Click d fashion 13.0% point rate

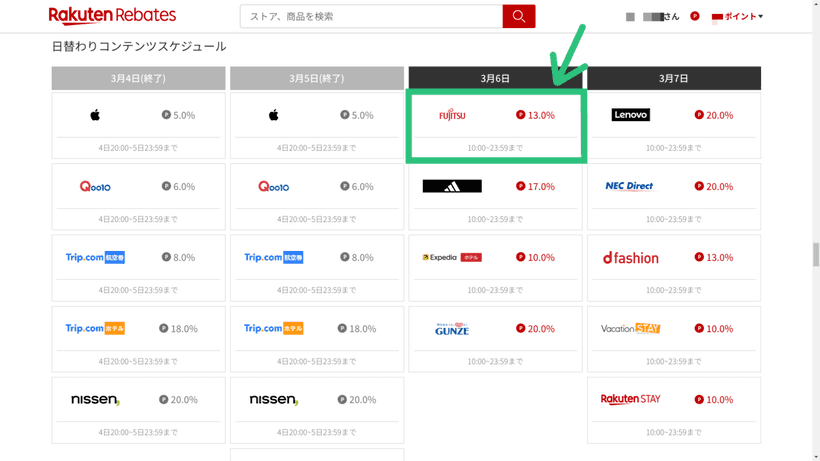pyautogui.click(x=714, y=258)
